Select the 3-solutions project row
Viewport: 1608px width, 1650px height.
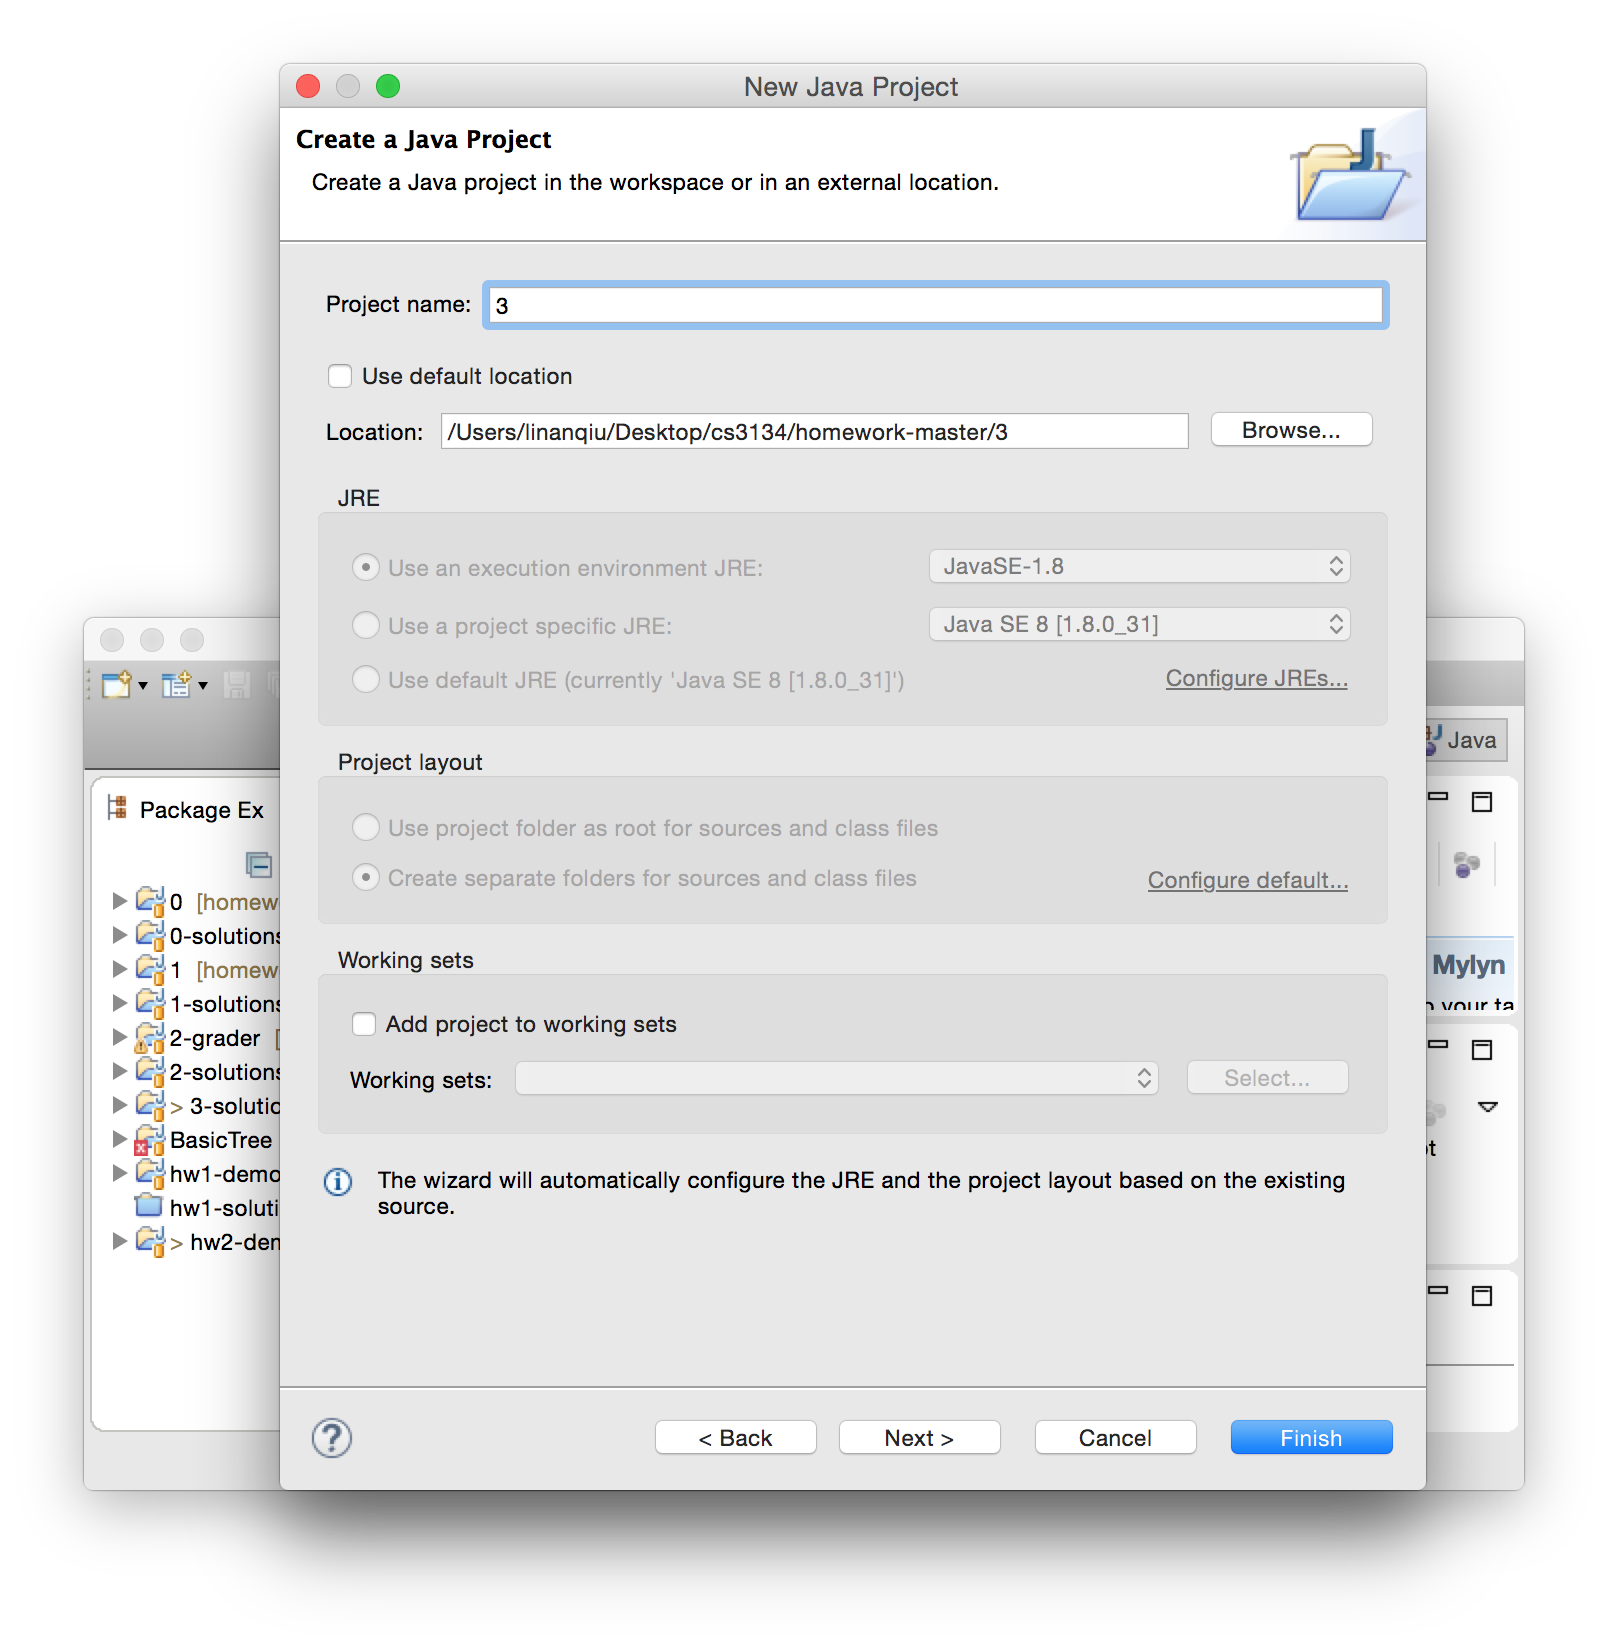click(x=197, y=1106)
